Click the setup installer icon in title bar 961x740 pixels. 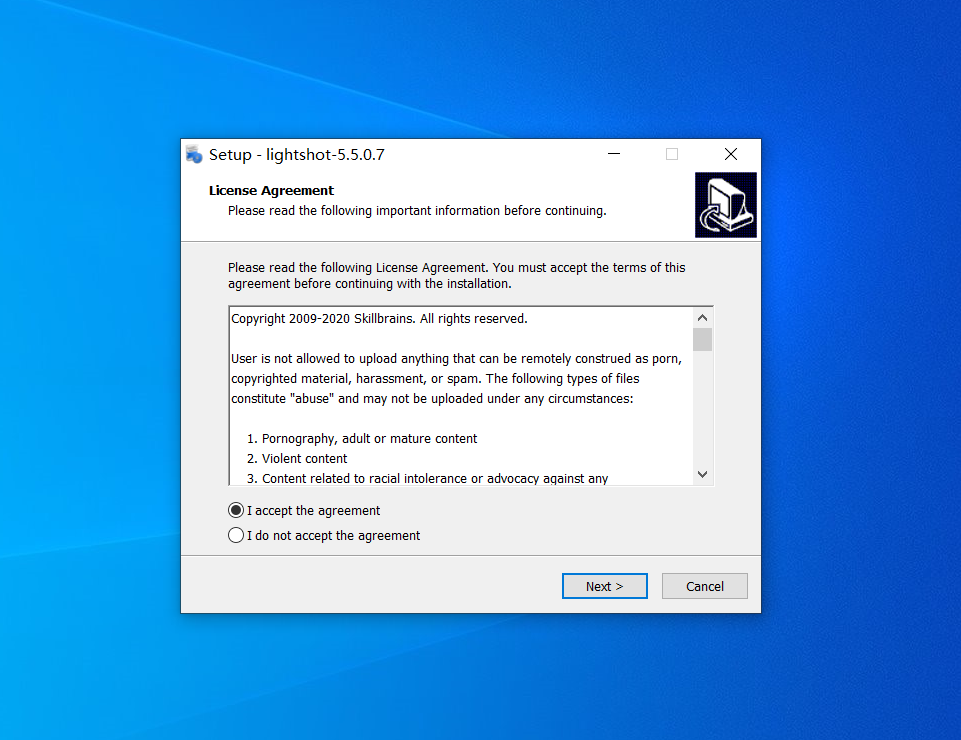[194, 154]
